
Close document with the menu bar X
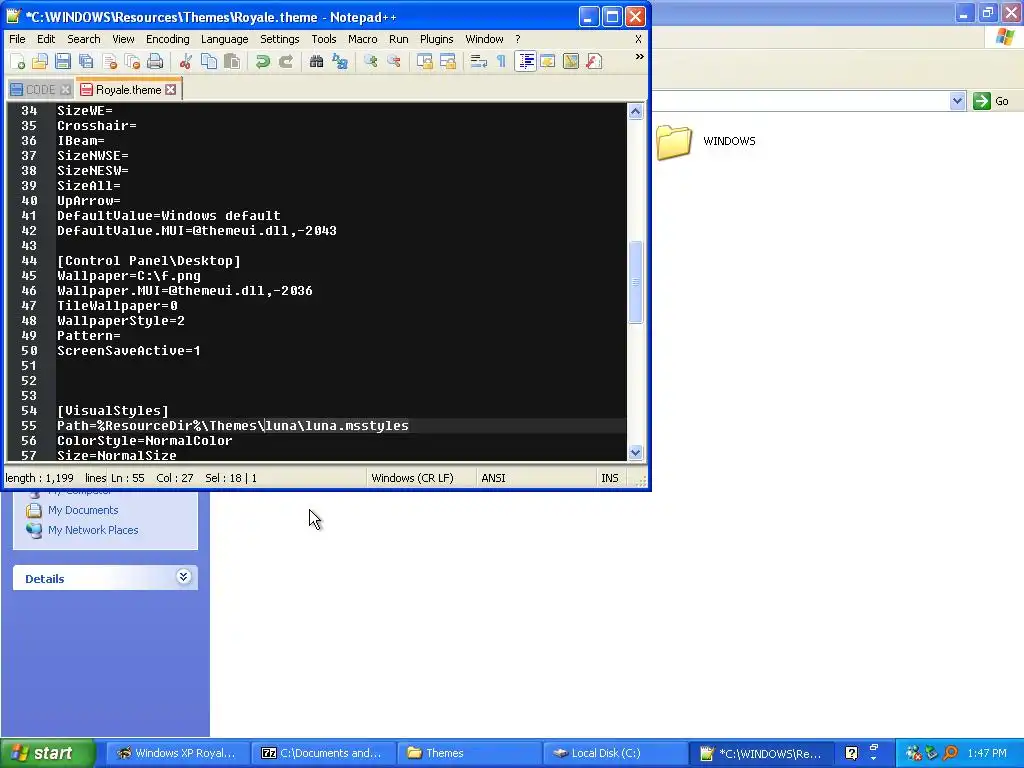click(x=638, y=39)
